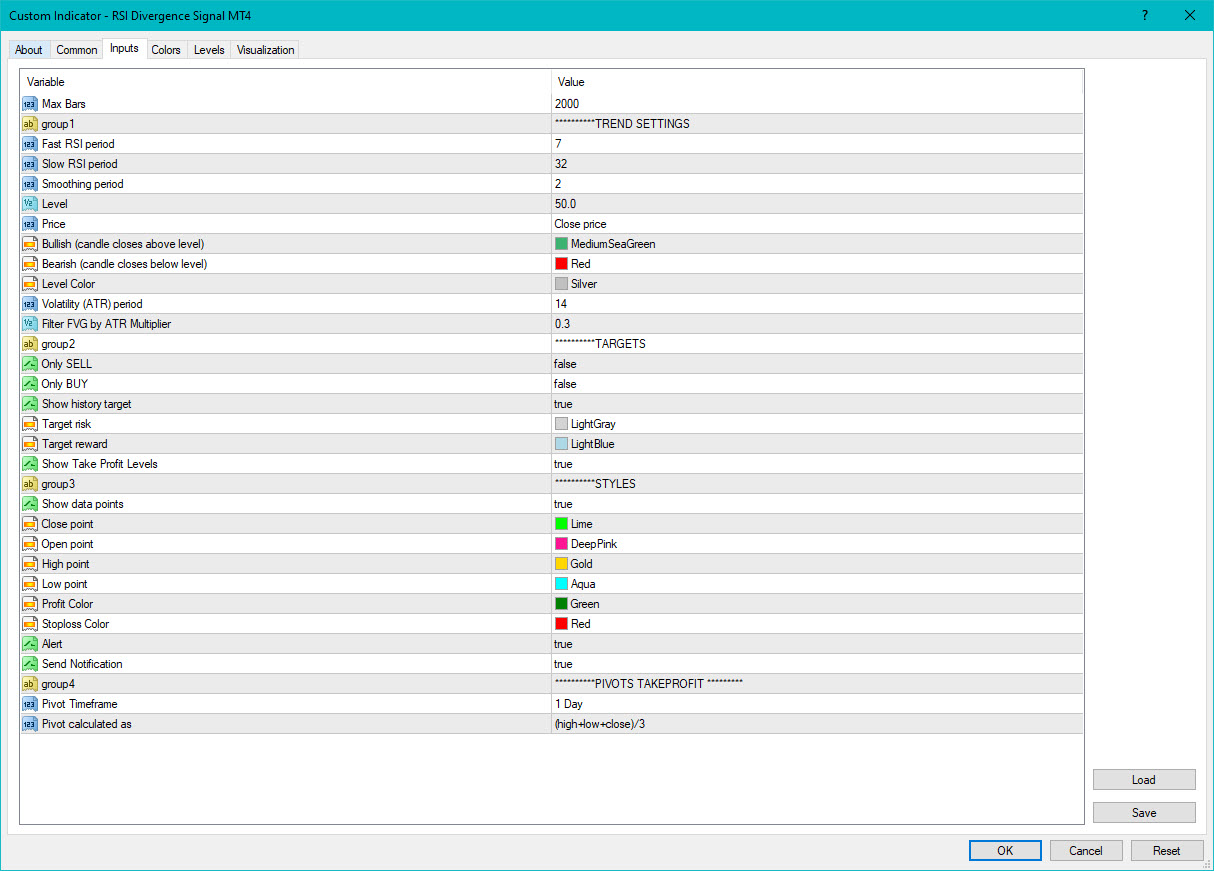The width and height of the screenshot is (1214, 871).
Task: Switch to the About tab
Action: [29, 50]
